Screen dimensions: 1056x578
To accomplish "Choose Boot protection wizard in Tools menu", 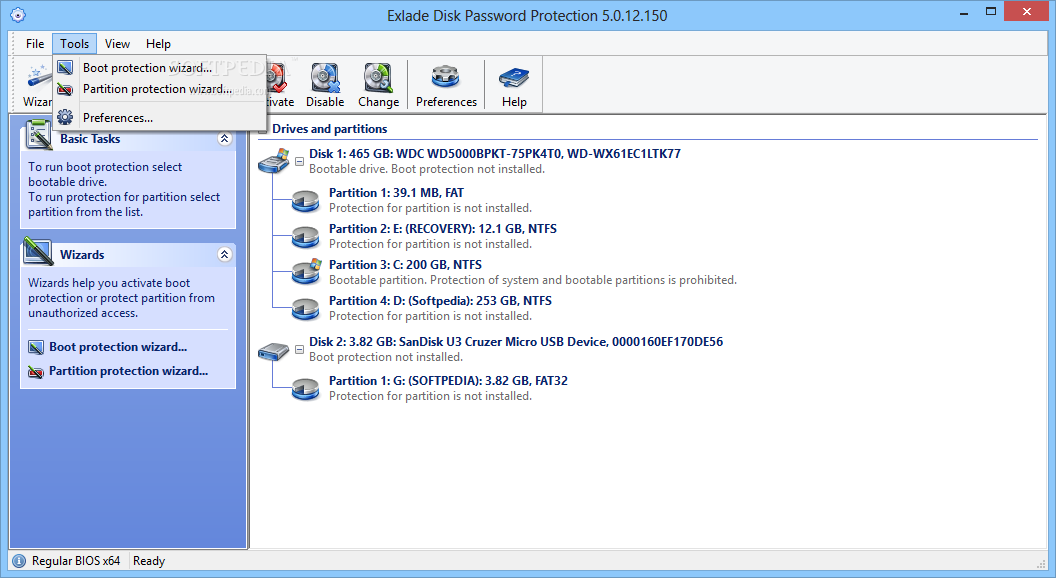I will [160, 67].
